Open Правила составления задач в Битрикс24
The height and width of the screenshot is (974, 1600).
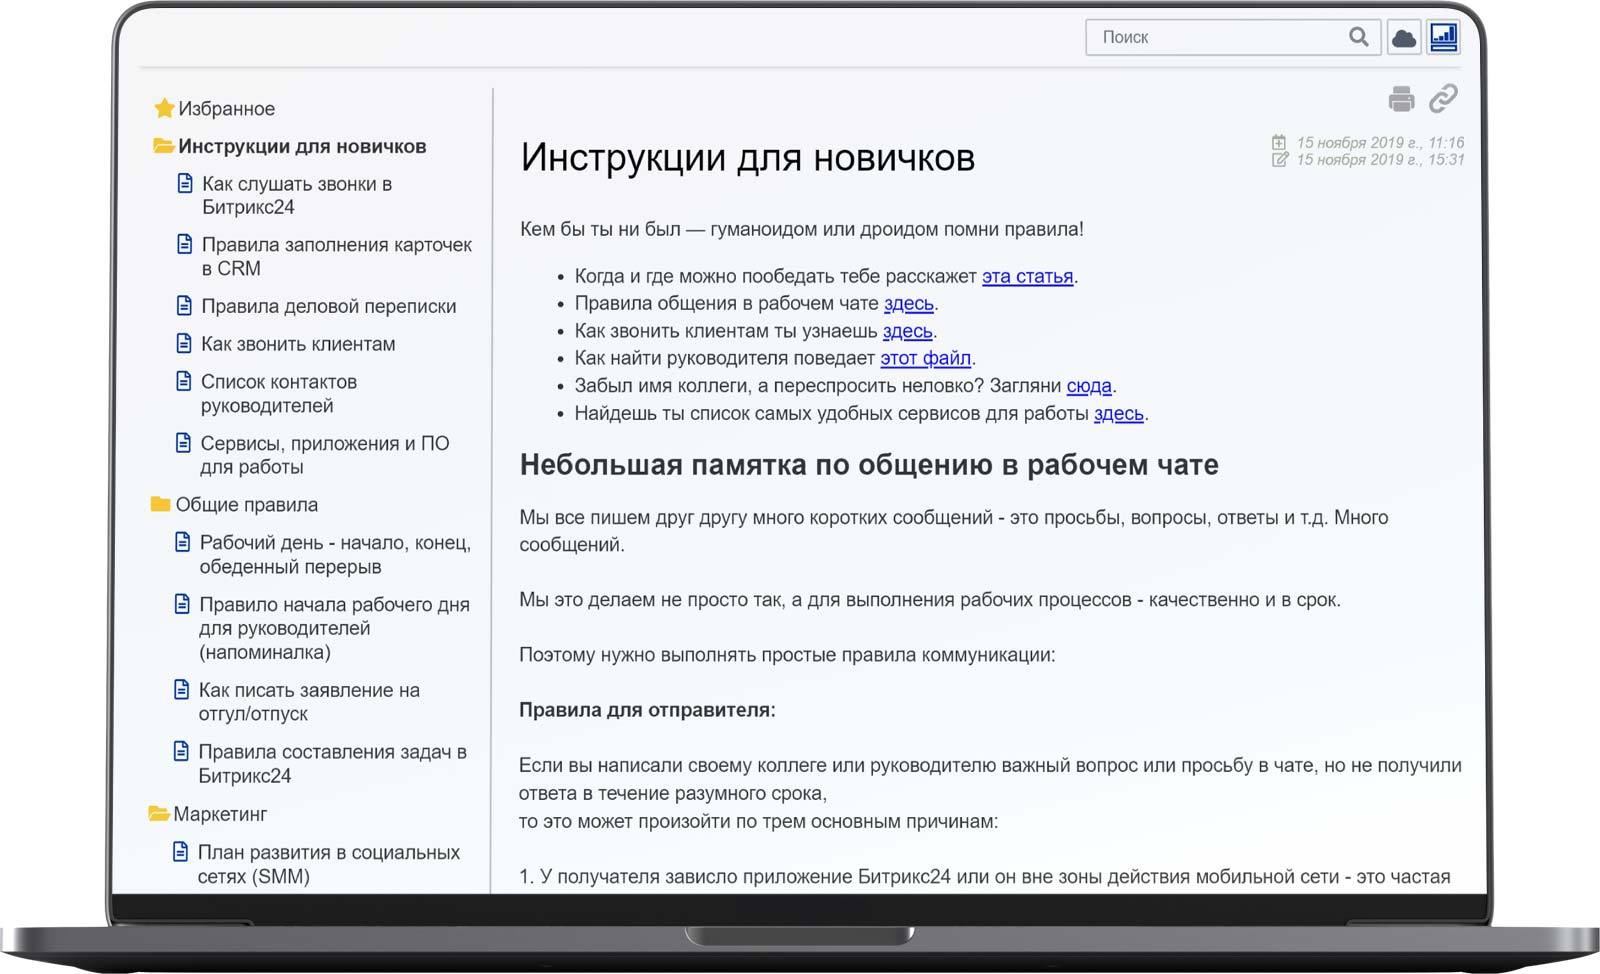click(332, 763)
